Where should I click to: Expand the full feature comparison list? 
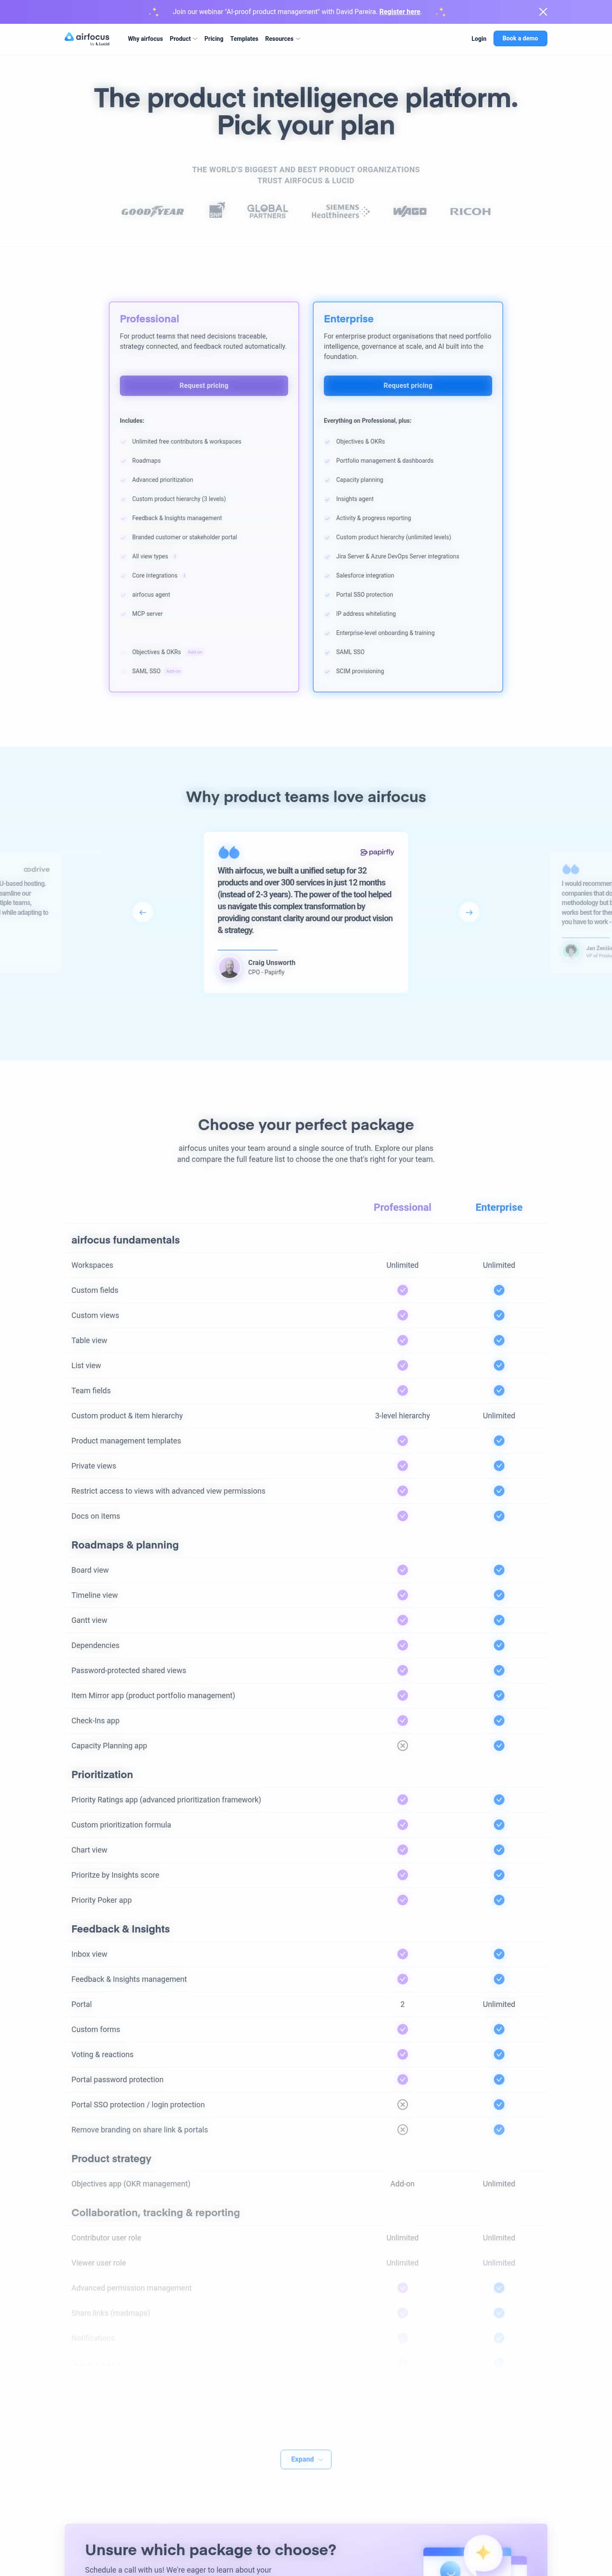point(306,2459)
